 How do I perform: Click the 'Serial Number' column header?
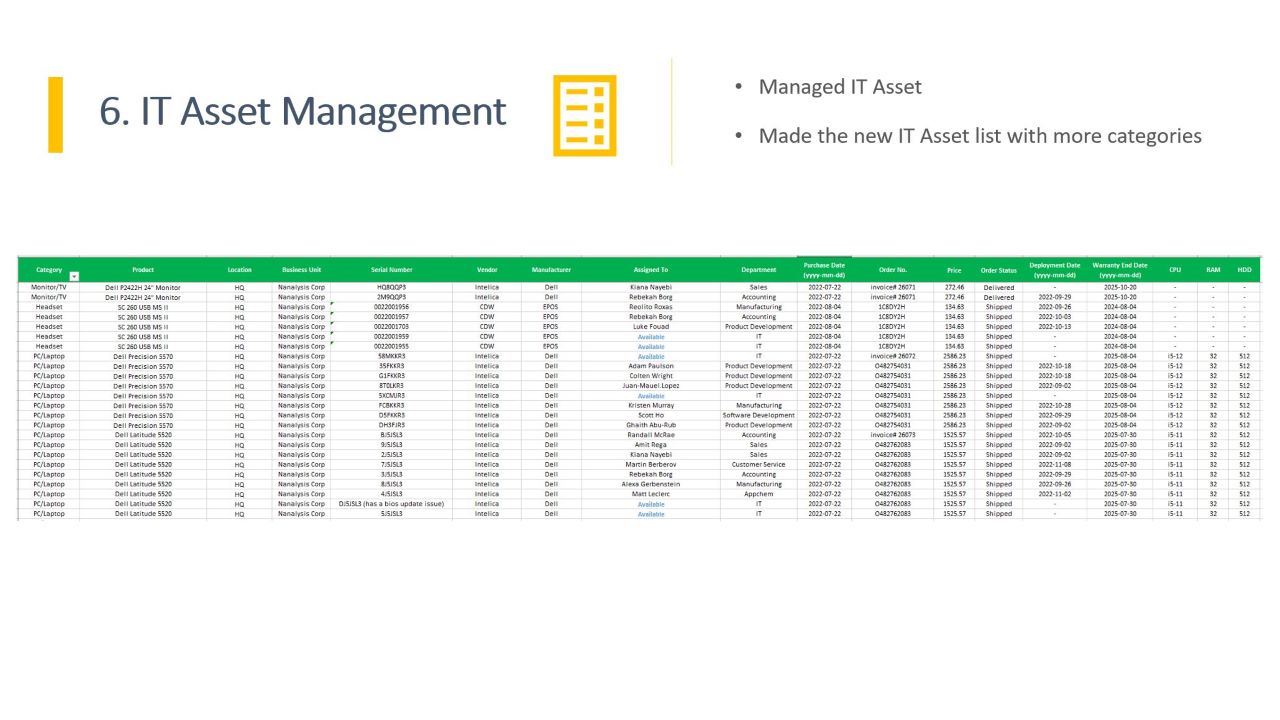[x=391, y=270]
